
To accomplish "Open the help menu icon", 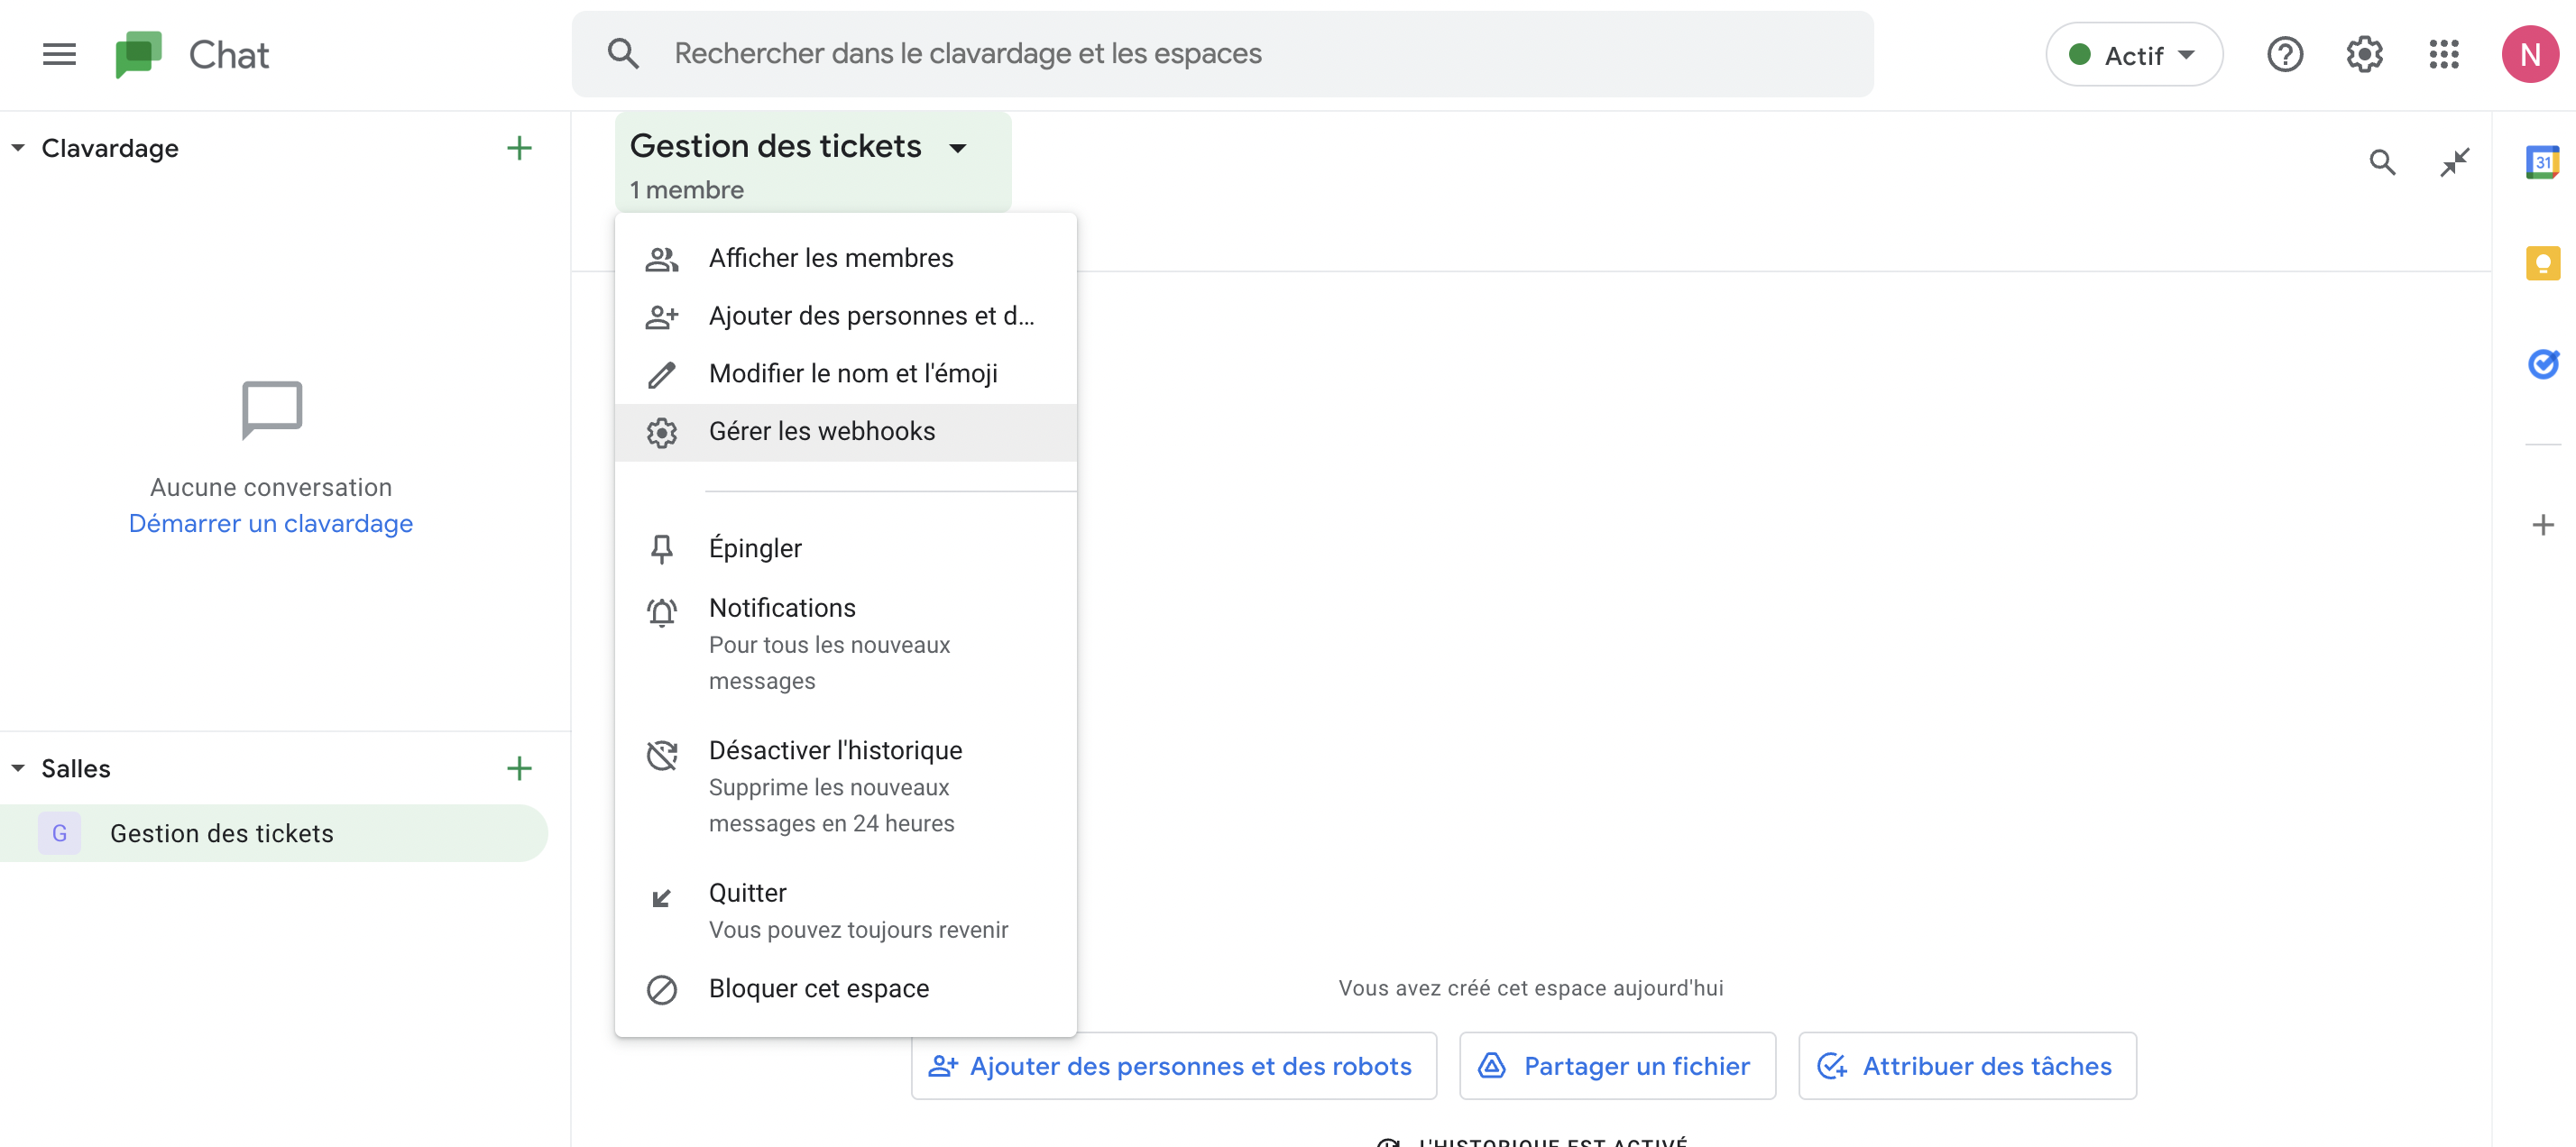I will (x=2284, y=54).
